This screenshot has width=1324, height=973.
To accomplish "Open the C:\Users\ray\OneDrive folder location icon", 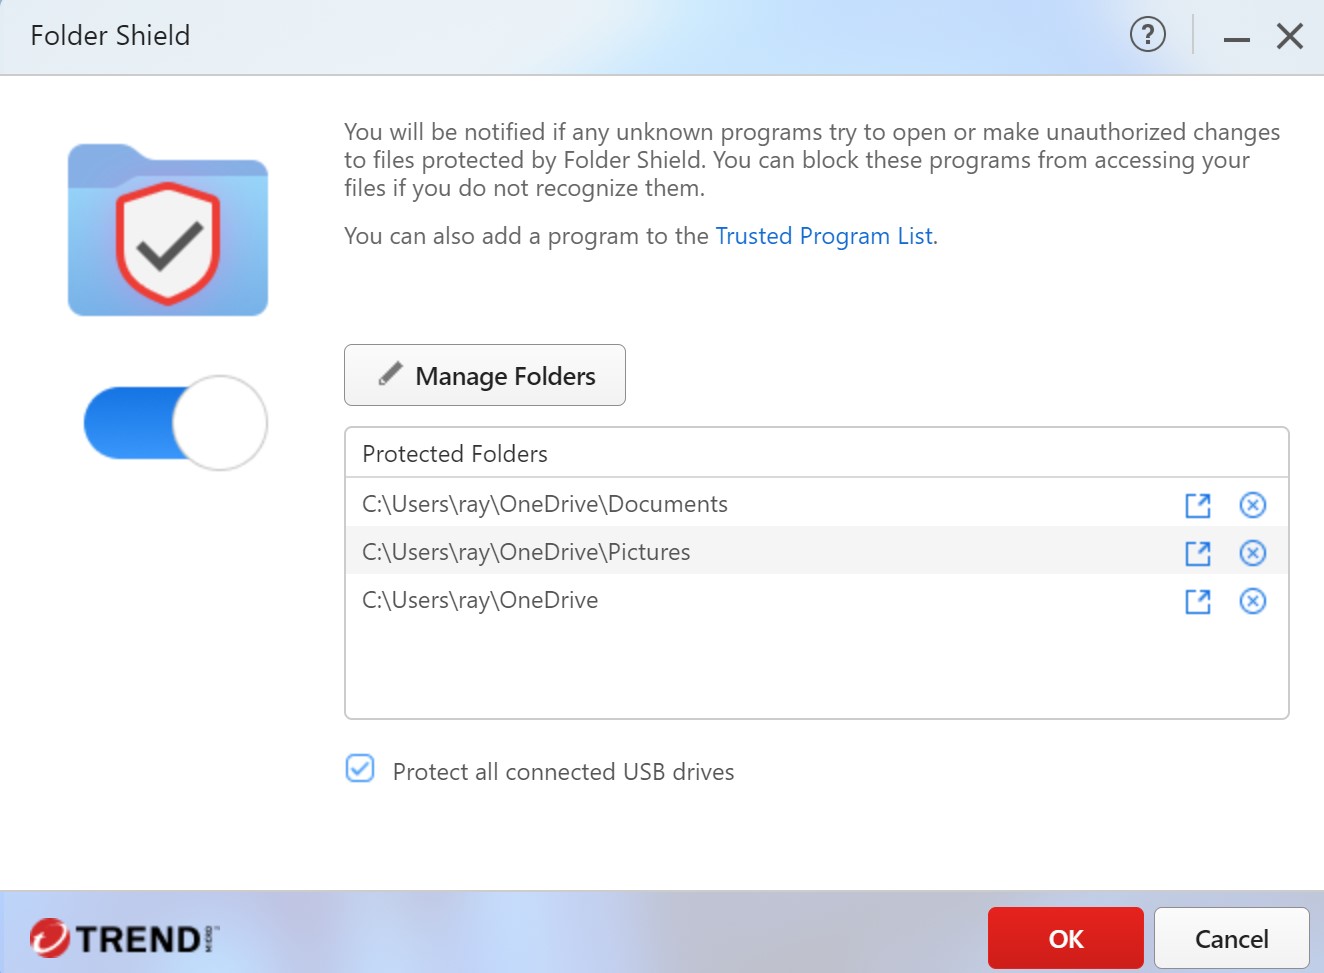I will pyautogui.click(x=1197, y=602).
